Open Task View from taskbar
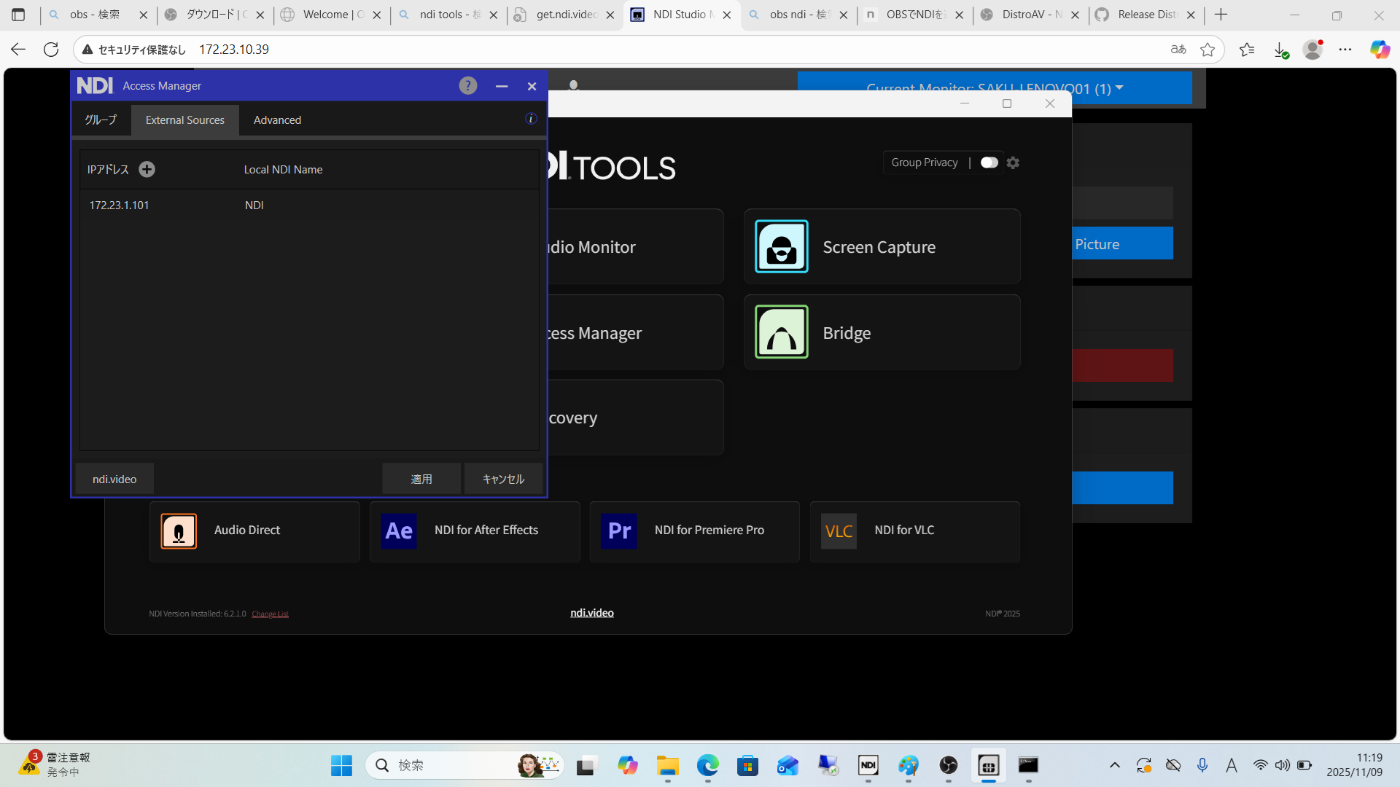Viewport: 1400px width, 787px height. click(587, 765)
